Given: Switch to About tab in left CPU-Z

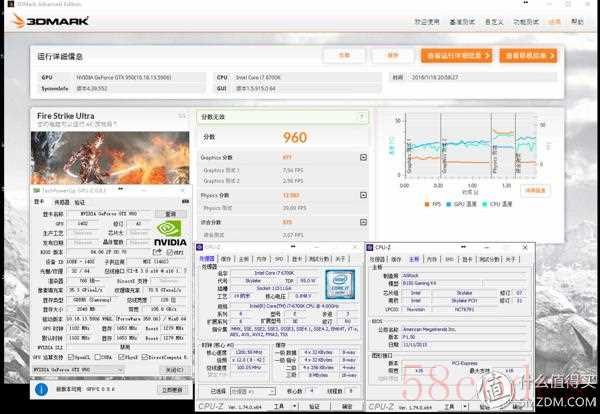Looking at the screenshot, I should tap(340, 259).
